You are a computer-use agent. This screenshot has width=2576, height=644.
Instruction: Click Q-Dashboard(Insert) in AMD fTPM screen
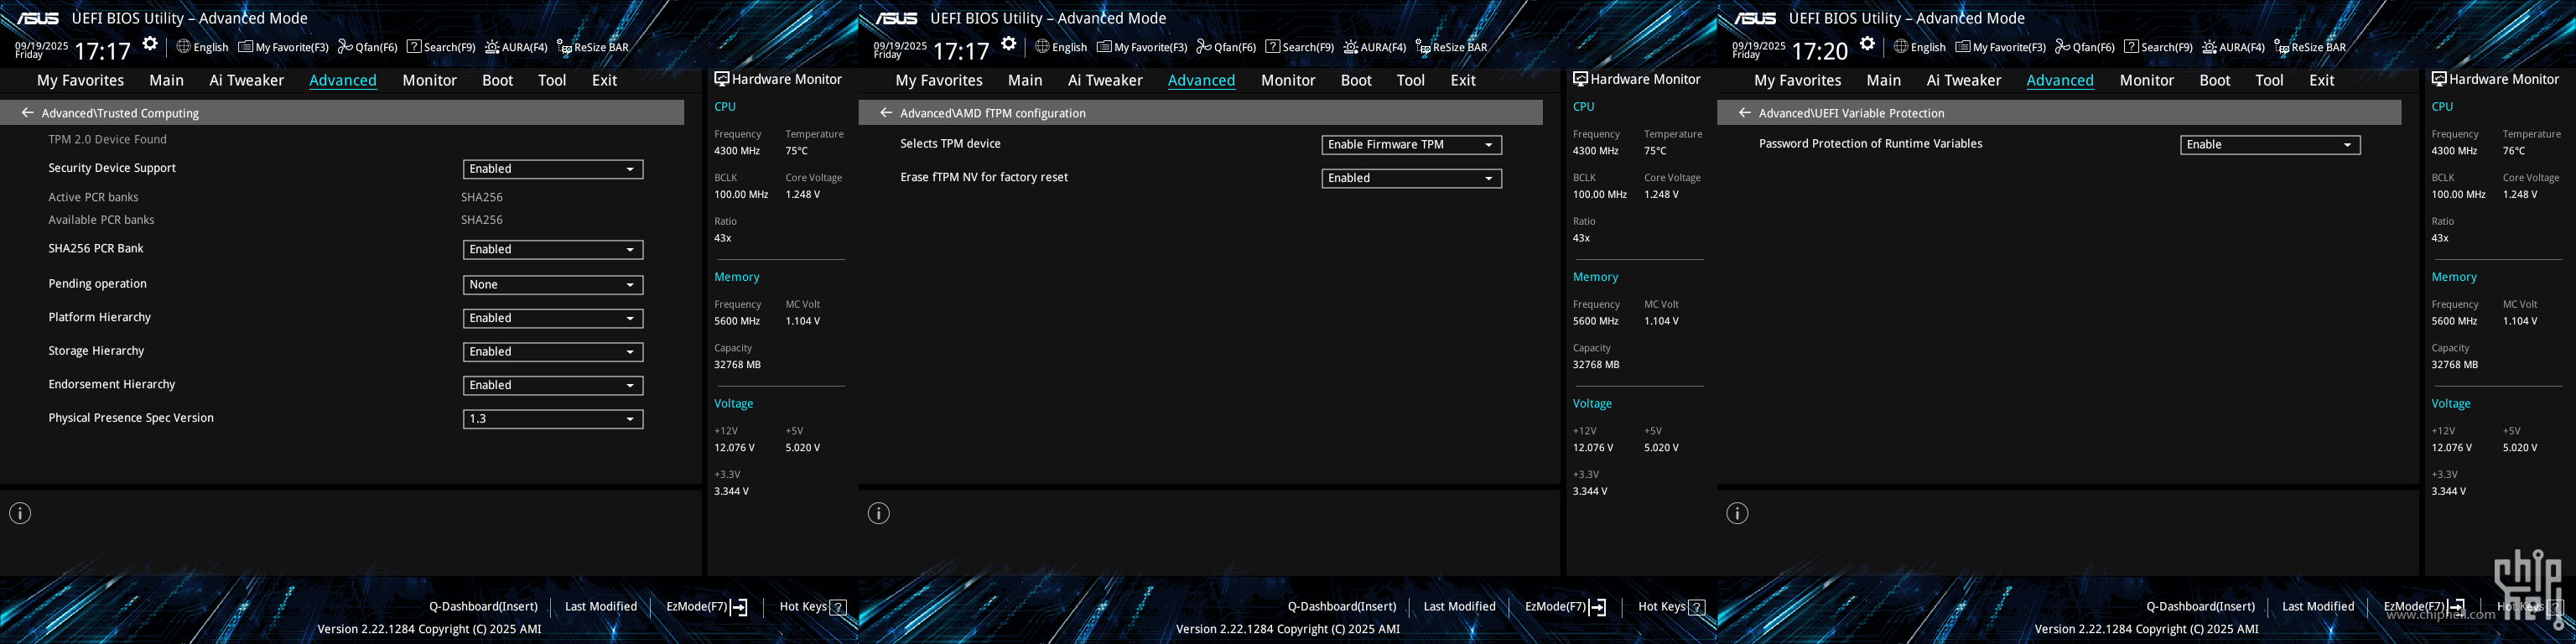click(x=1342, y=606)
